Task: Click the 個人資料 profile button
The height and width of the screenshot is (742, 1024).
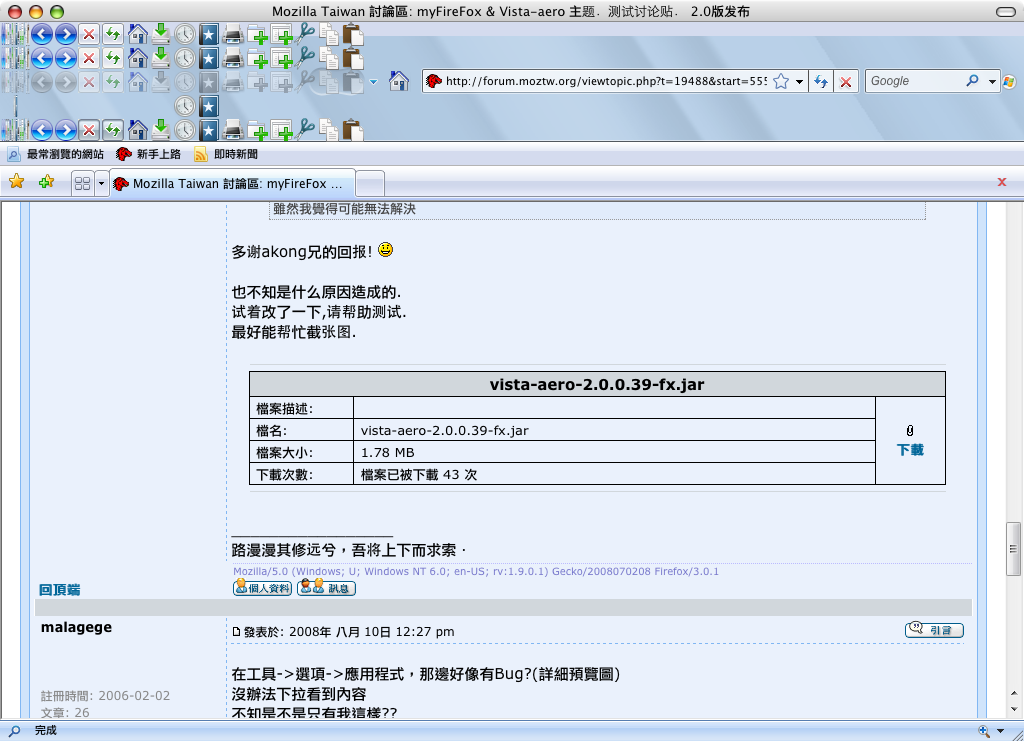Action: tap(262, 588)
